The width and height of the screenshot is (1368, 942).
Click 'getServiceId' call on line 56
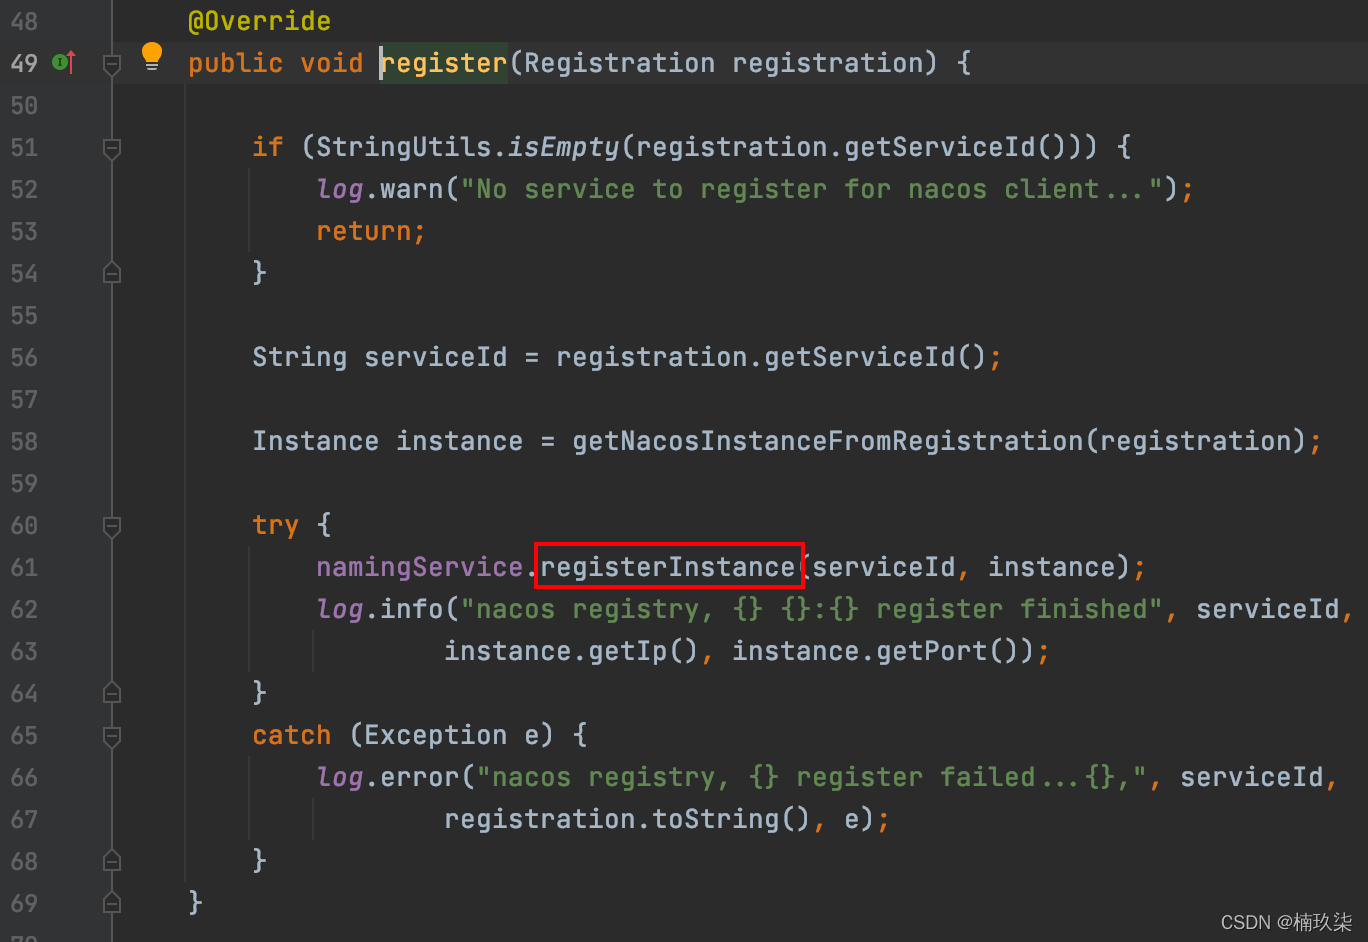860,357
